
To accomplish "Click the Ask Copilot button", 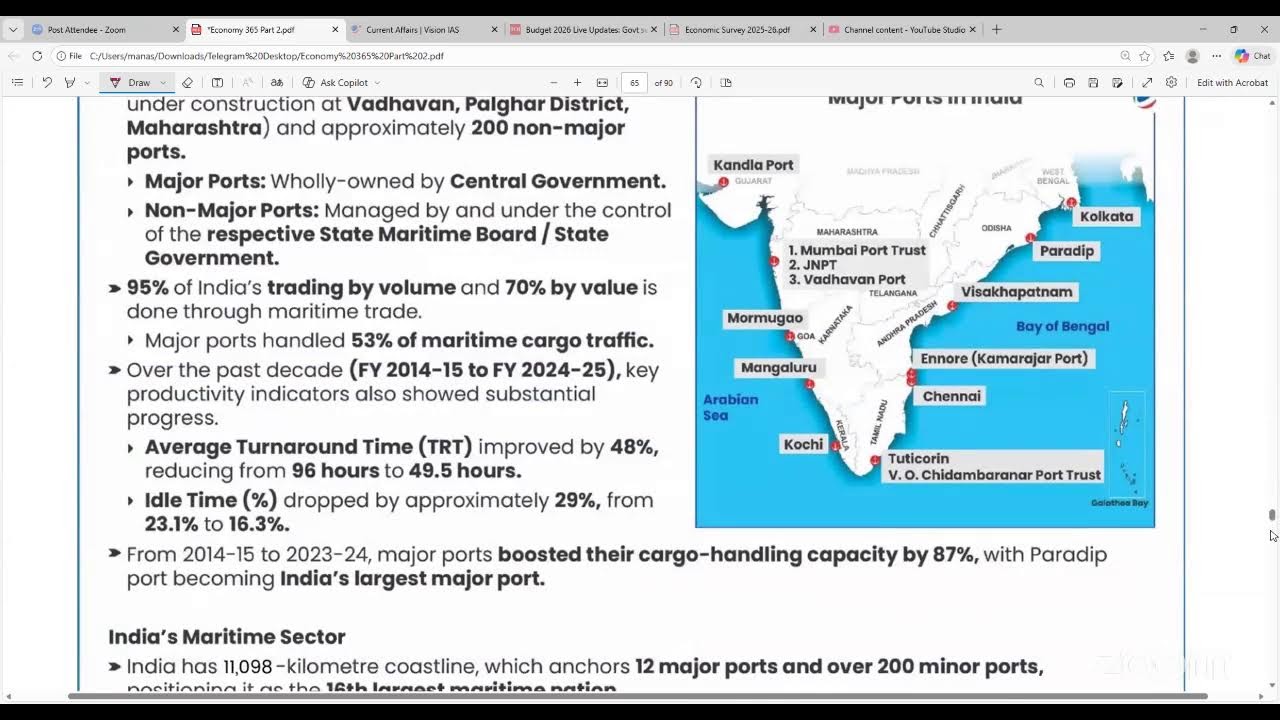I will (x=336, y=83).
